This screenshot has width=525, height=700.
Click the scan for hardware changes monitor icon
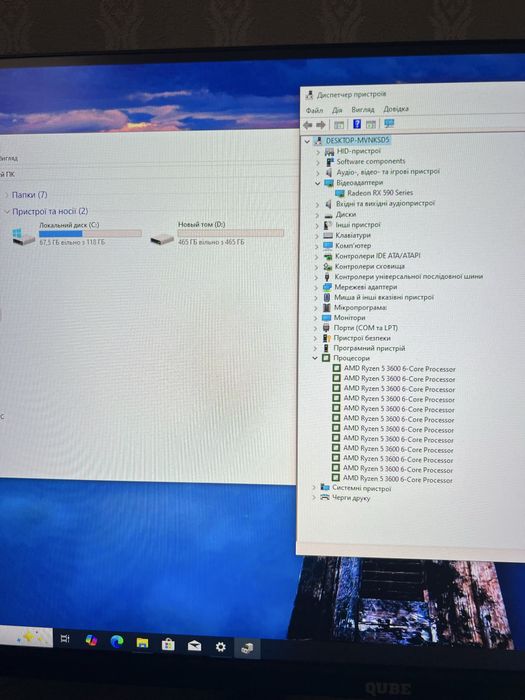coord(389,123)
